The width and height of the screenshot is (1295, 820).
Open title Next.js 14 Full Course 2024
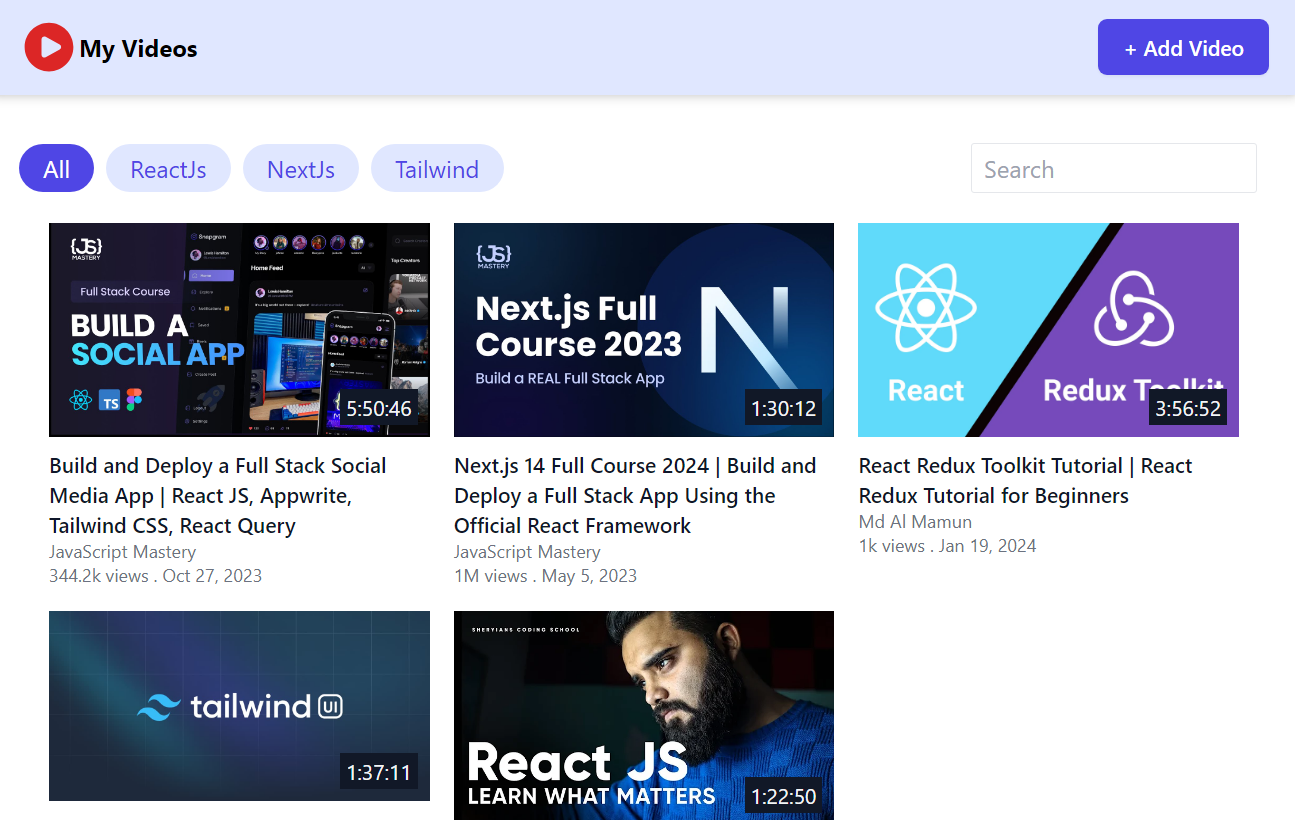(635, 496)
